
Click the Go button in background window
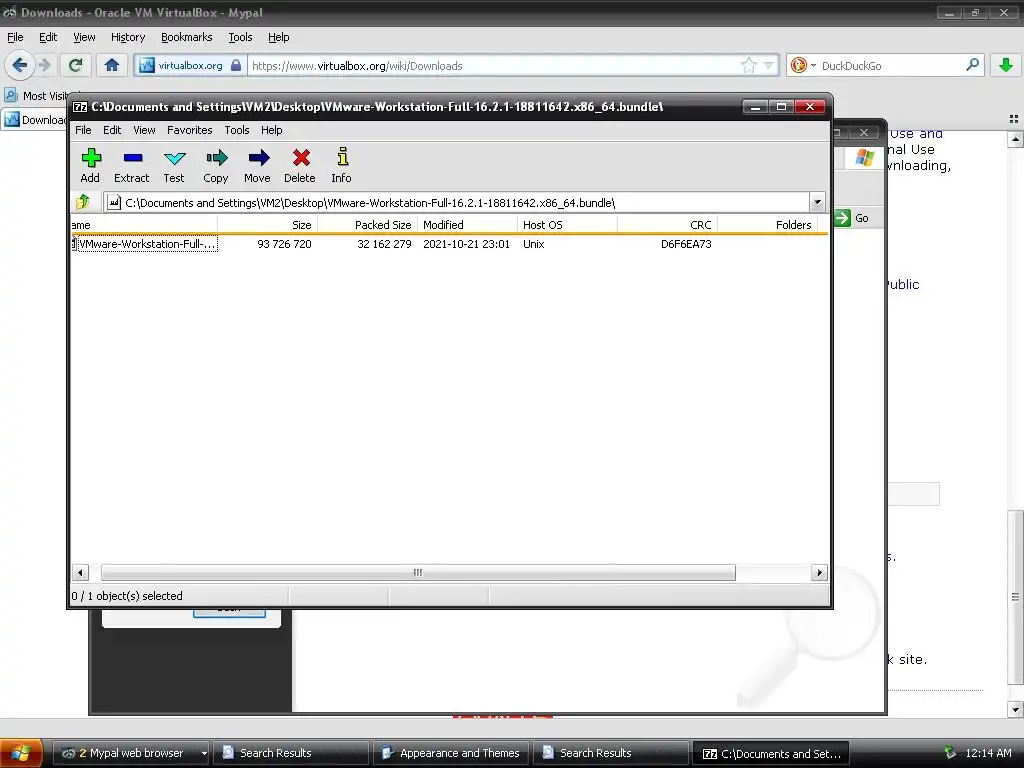click(852, 218)
